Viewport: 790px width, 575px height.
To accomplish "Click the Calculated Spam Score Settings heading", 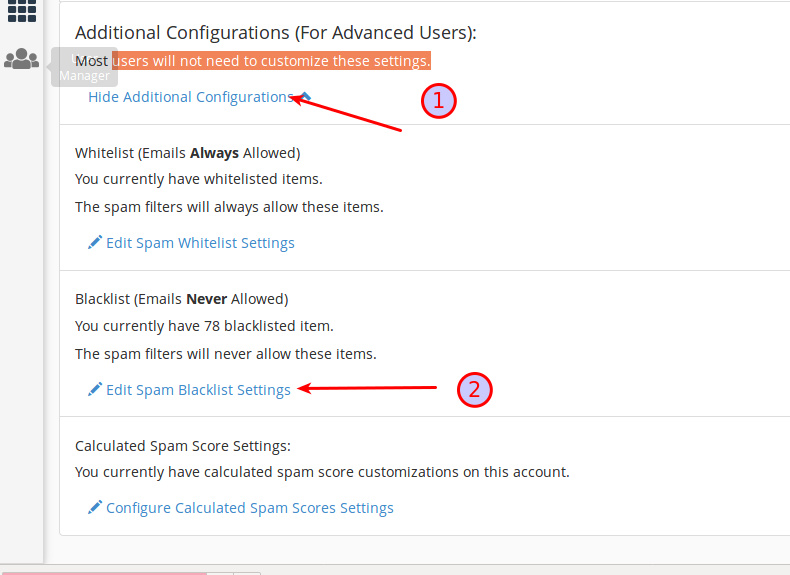I will pos(183,446).
